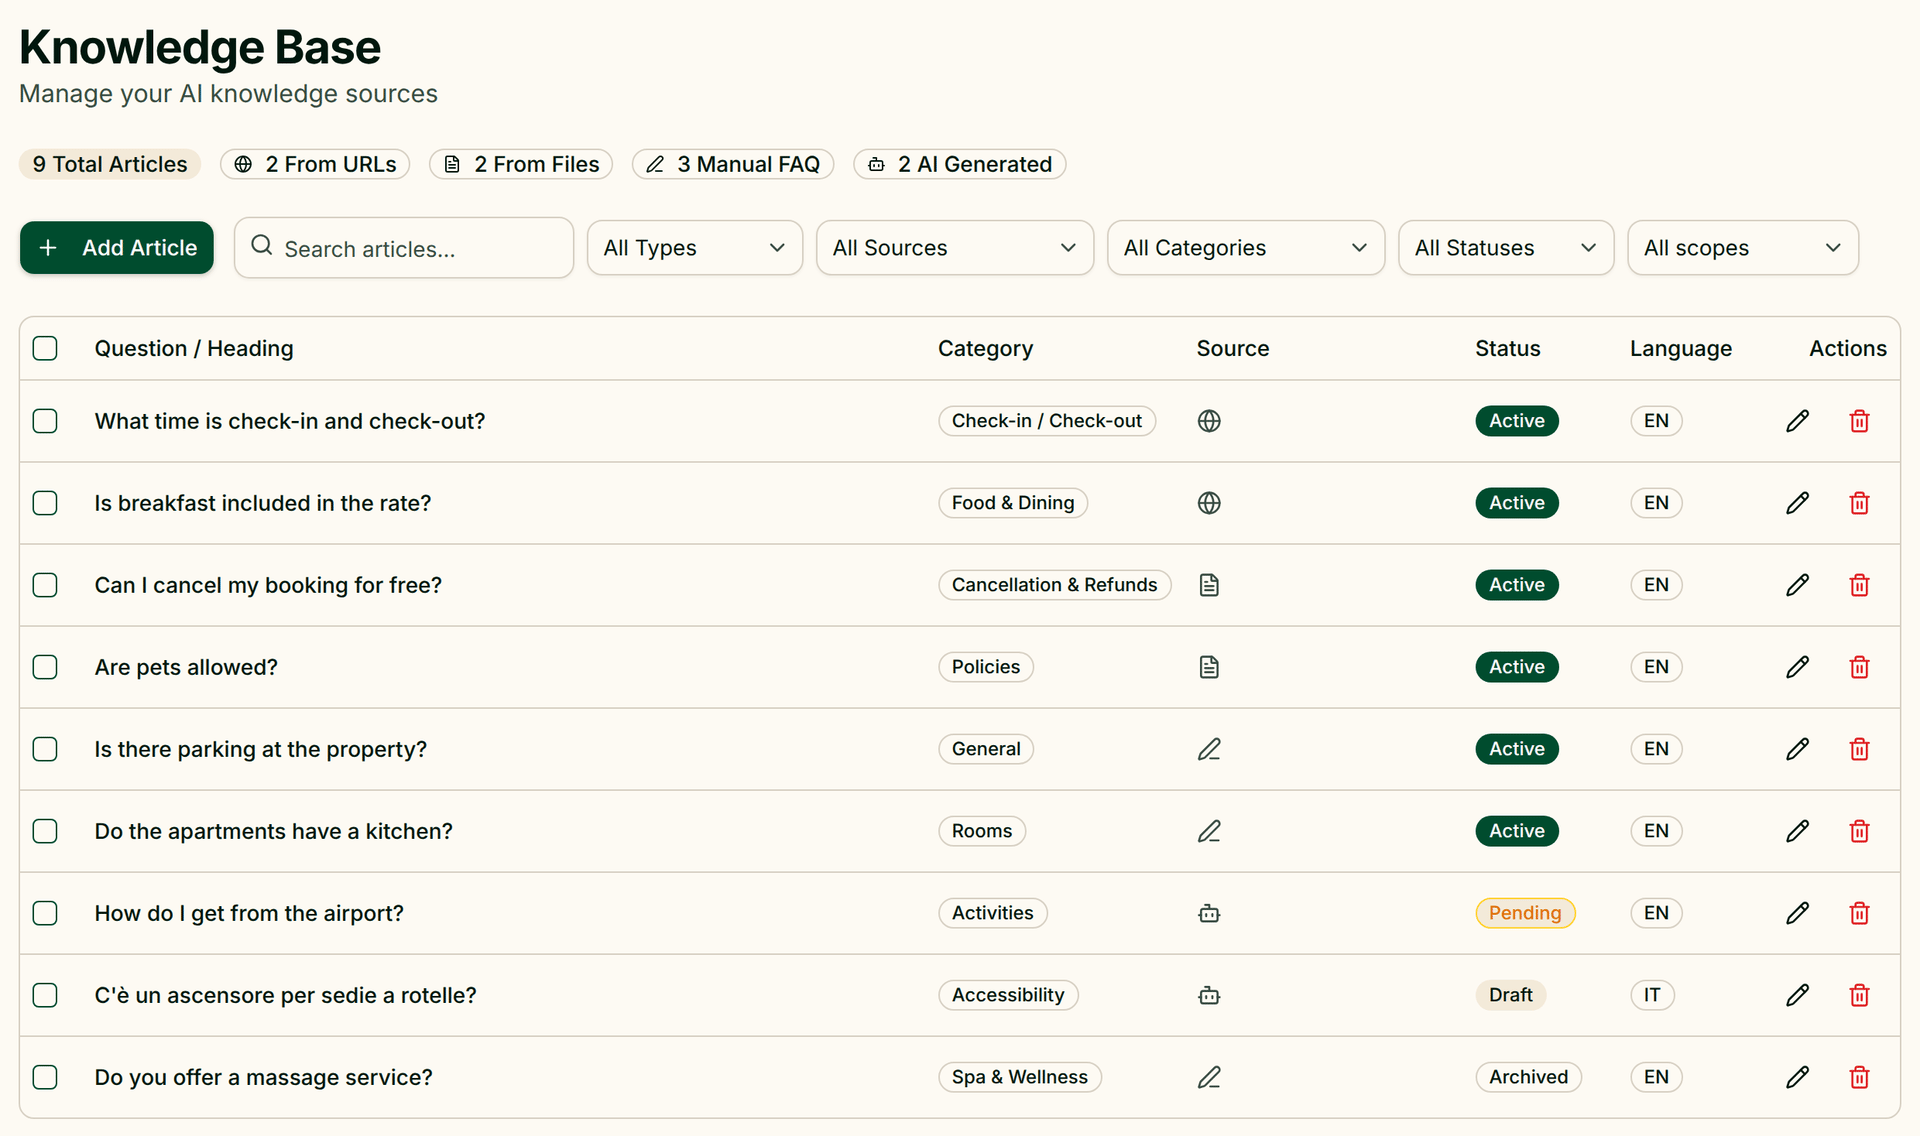Click file source icon for cancel booking row

click(x=1209, y=585)
